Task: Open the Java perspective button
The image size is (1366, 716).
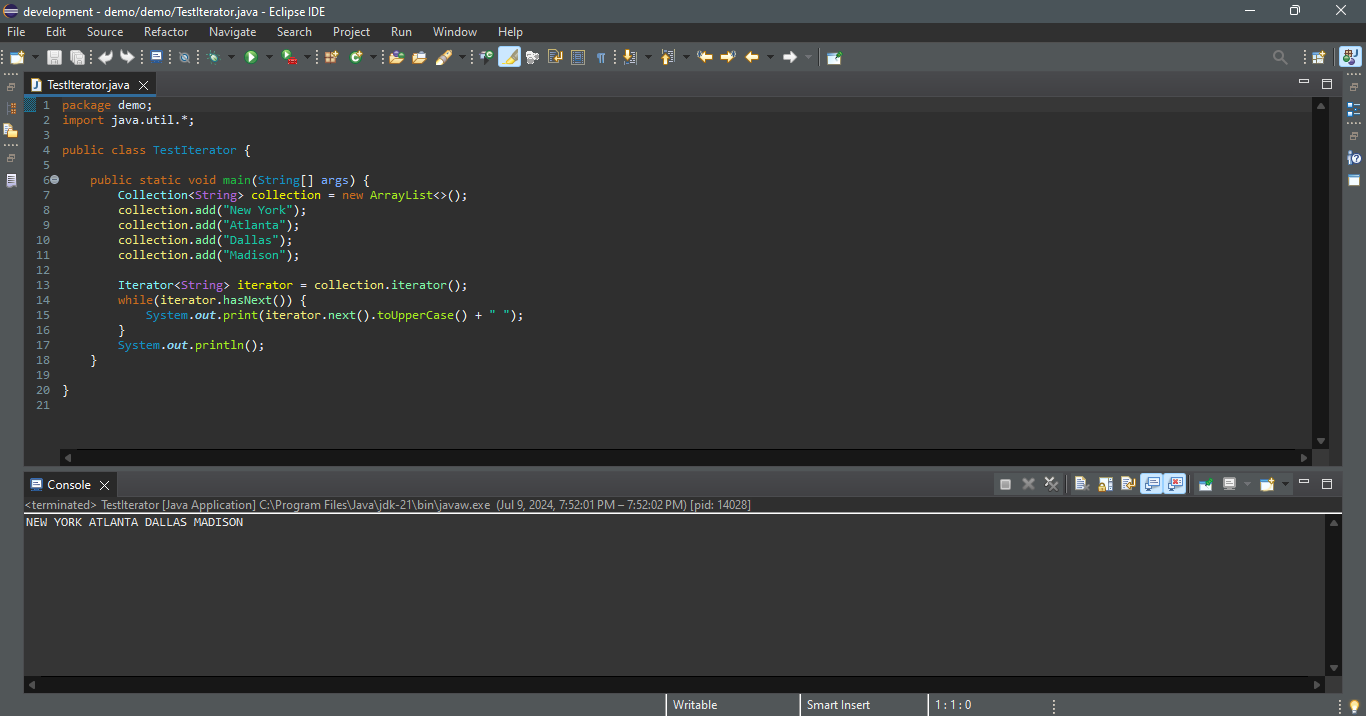Action: [x=1350, y=58]
